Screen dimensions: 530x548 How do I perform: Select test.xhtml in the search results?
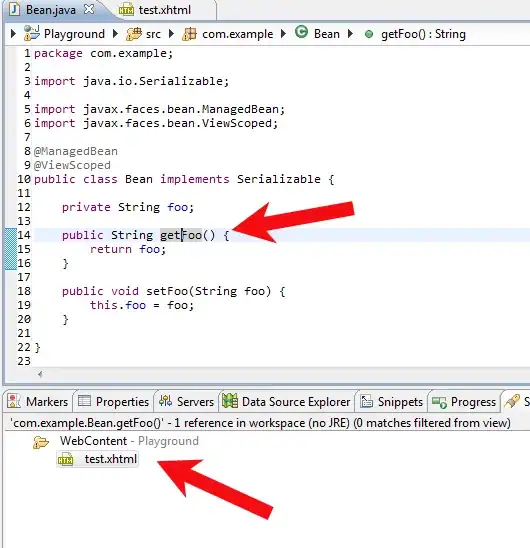coord(98,459)
